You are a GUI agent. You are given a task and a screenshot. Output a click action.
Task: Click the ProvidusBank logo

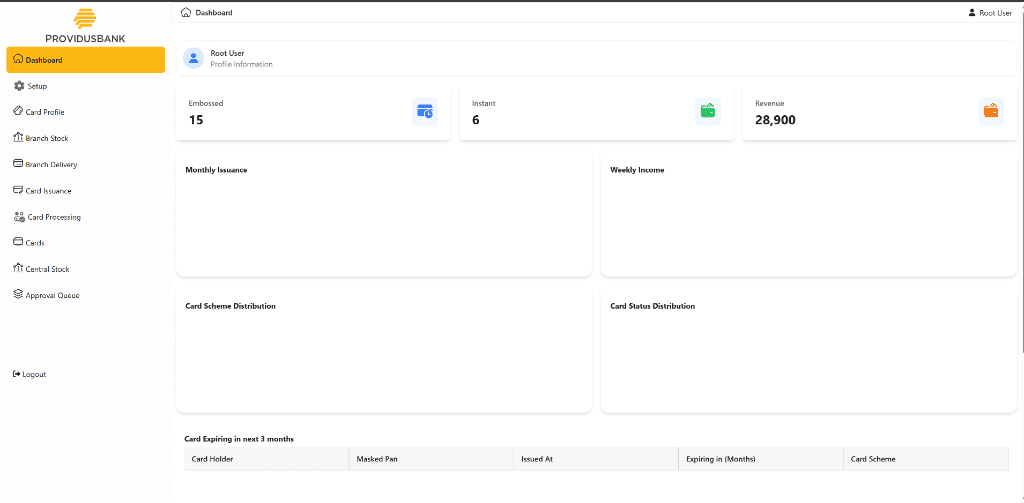tap(86, 26)
